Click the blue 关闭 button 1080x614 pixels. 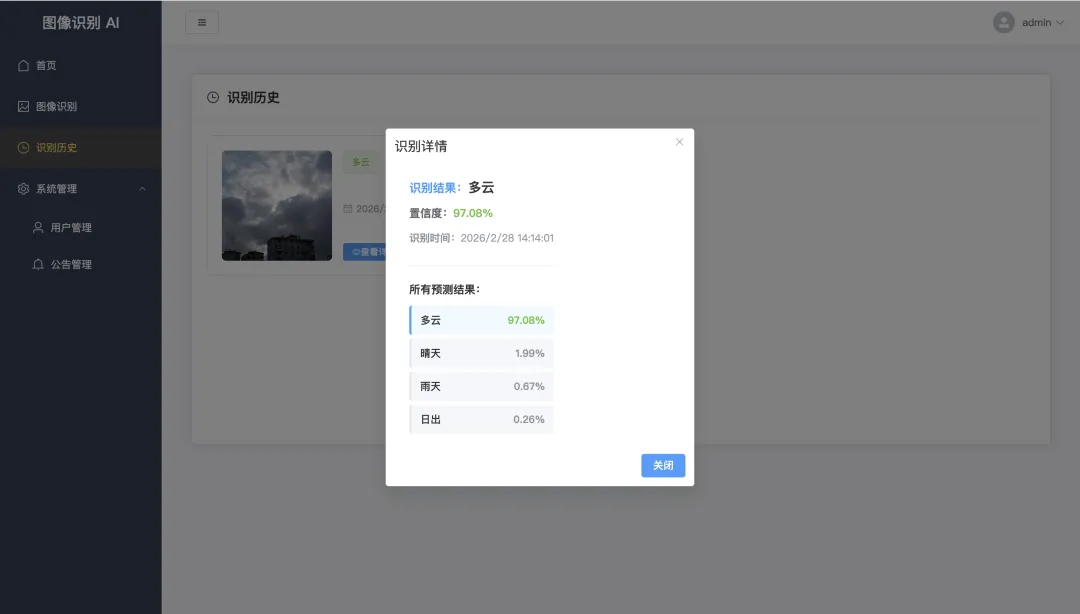click(663, 465)
